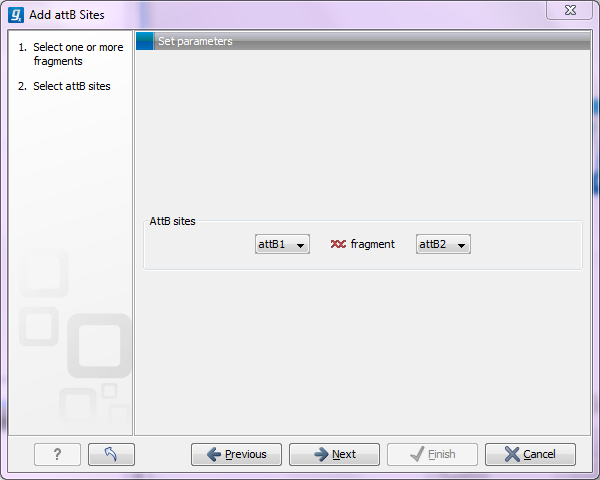Cancel the Add attB Sites wizard
Screen dimensions: 600x480
[x=530, y=454]
